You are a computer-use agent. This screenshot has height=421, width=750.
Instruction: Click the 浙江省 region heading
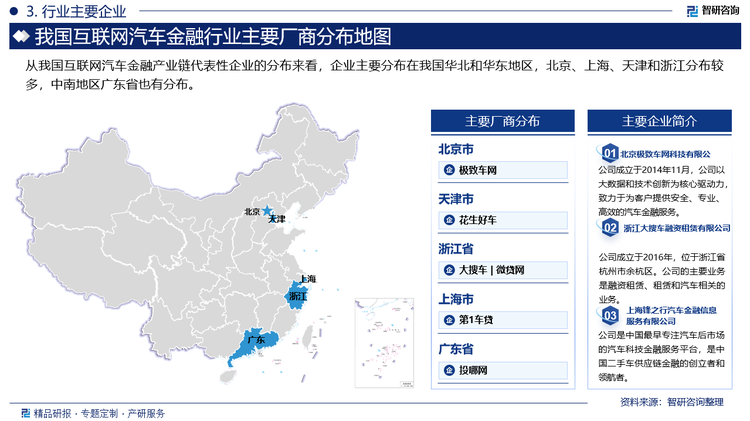coord(456,249)
